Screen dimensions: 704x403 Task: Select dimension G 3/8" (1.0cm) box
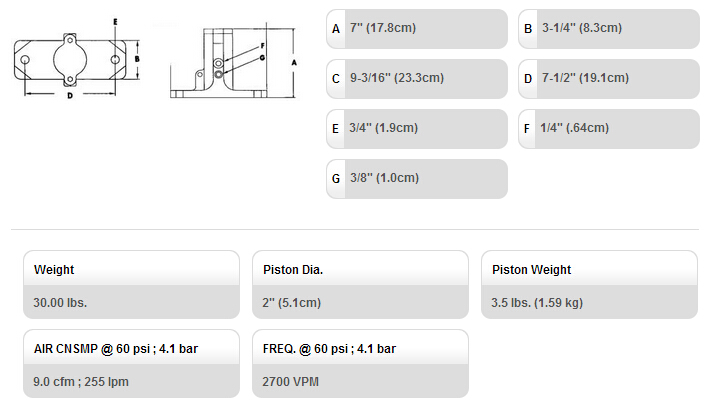(x=417, y=179)
